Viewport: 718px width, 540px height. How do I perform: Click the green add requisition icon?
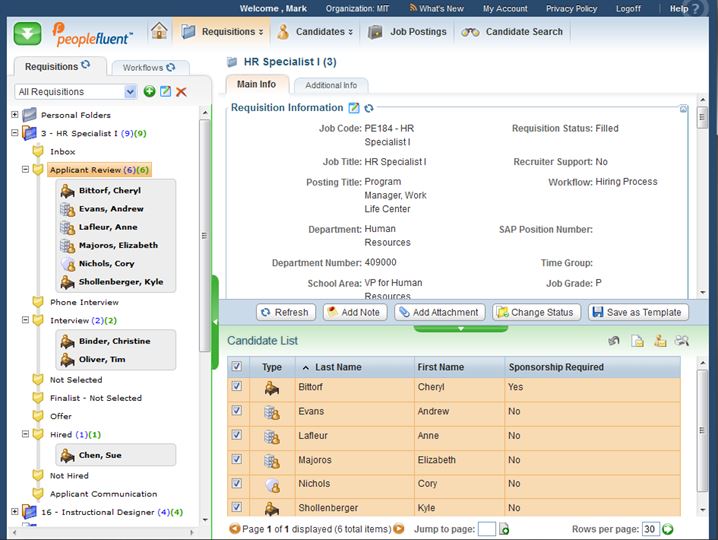click(149, 92)
